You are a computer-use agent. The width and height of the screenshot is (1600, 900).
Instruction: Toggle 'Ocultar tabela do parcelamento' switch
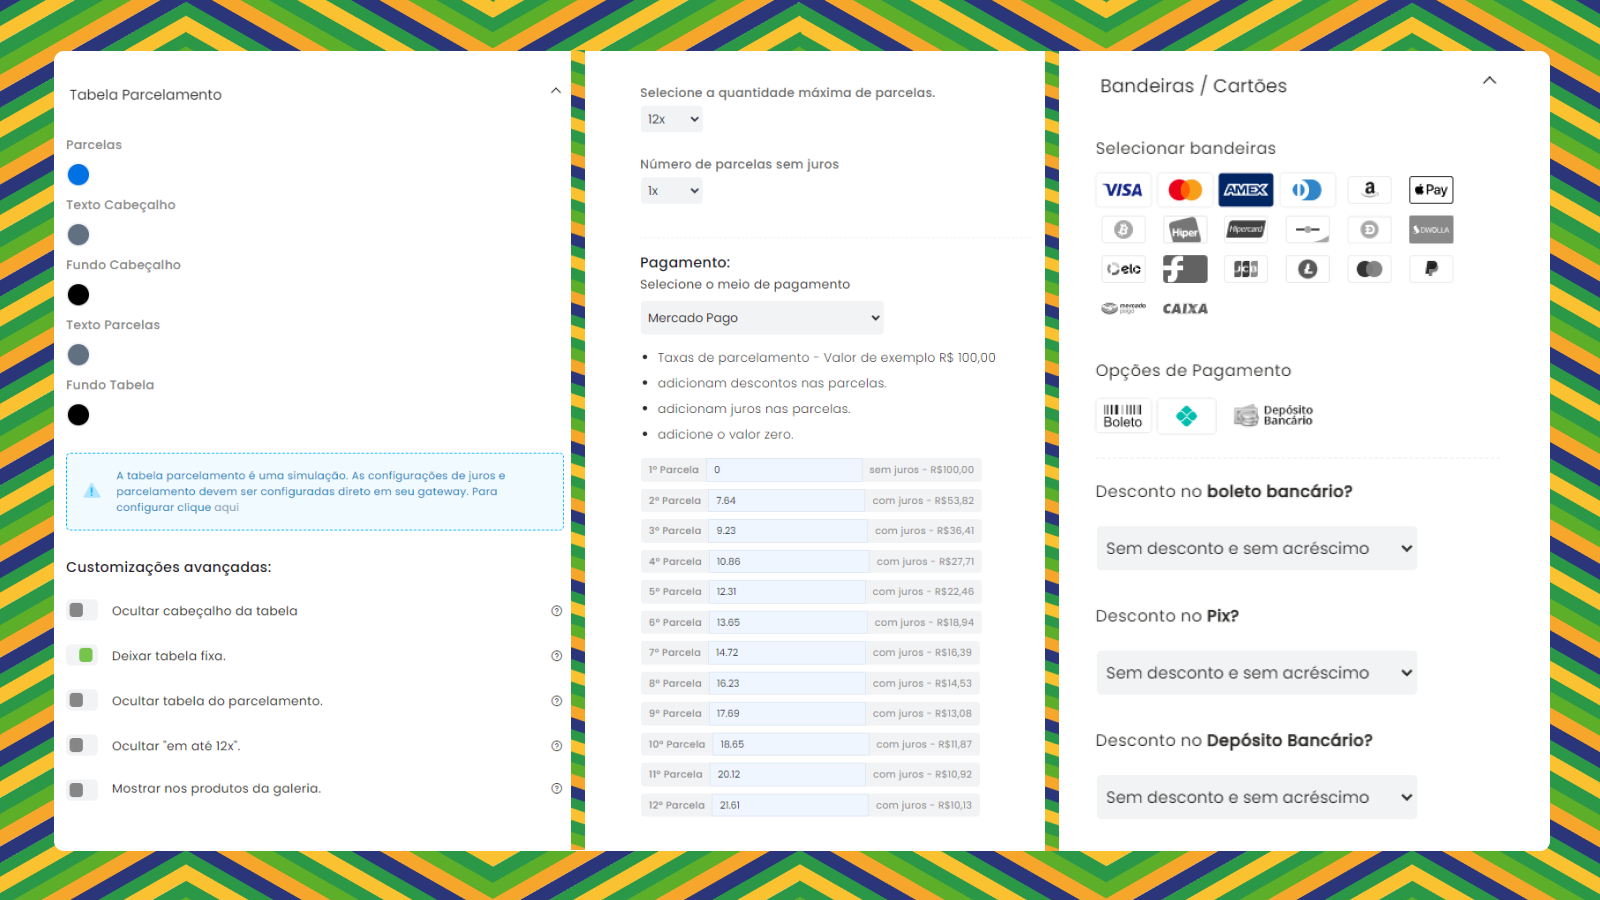pos(82,700)
